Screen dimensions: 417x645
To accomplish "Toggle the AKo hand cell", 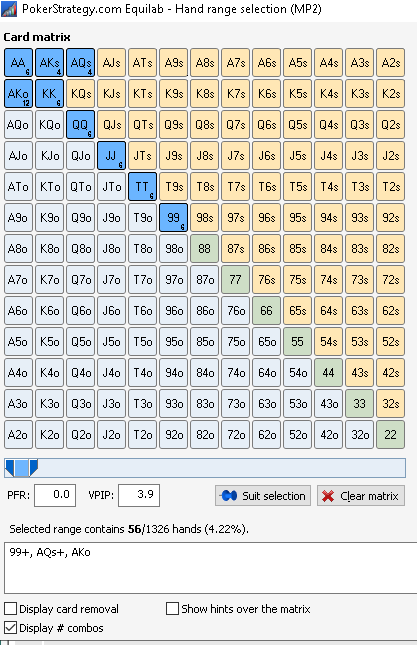I will pos(19,93).
